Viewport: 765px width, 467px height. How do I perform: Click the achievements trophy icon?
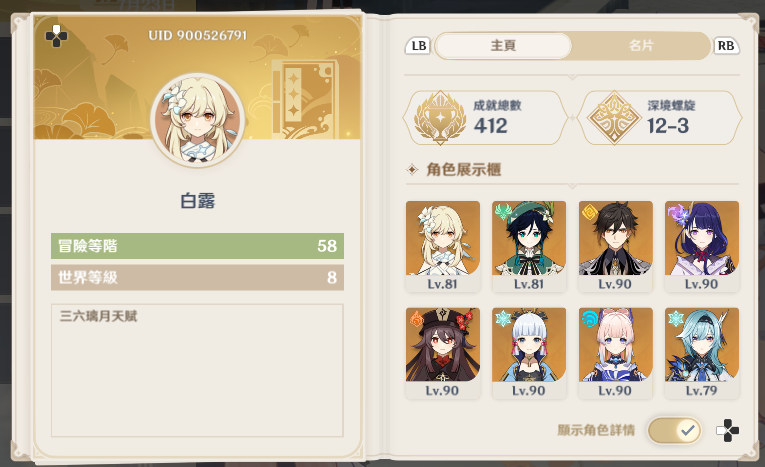[440, 118]
